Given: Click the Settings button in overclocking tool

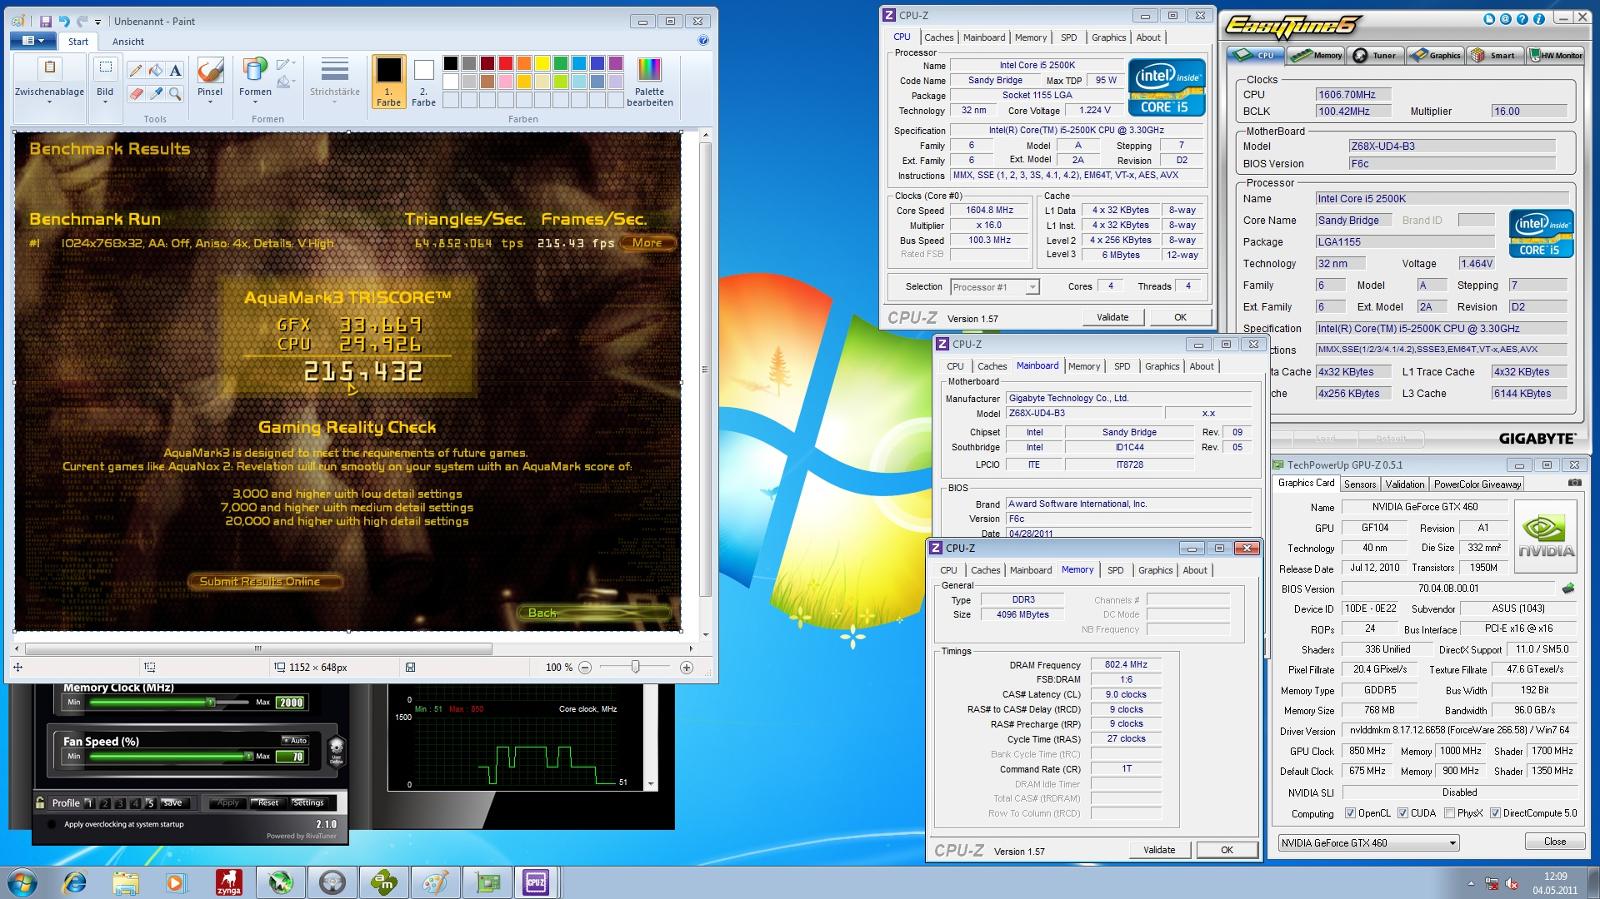Looking at the screenshot, I should [x=308, y=803].
